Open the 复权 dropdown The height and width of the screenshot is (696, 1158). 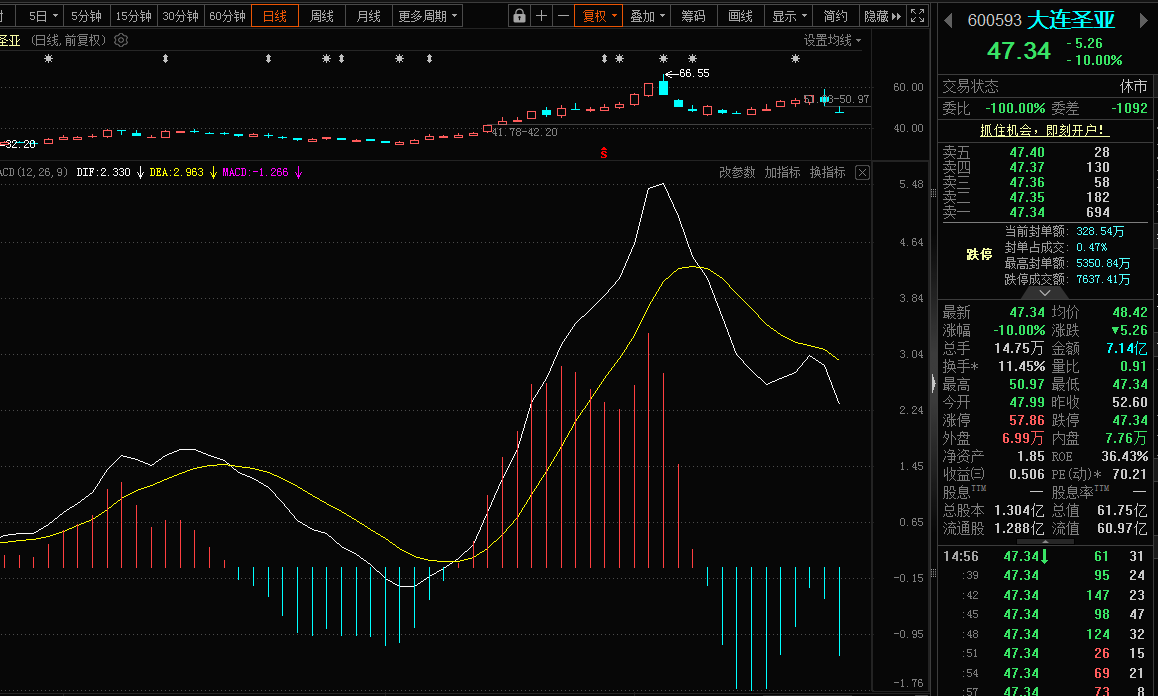click(599, 16)
